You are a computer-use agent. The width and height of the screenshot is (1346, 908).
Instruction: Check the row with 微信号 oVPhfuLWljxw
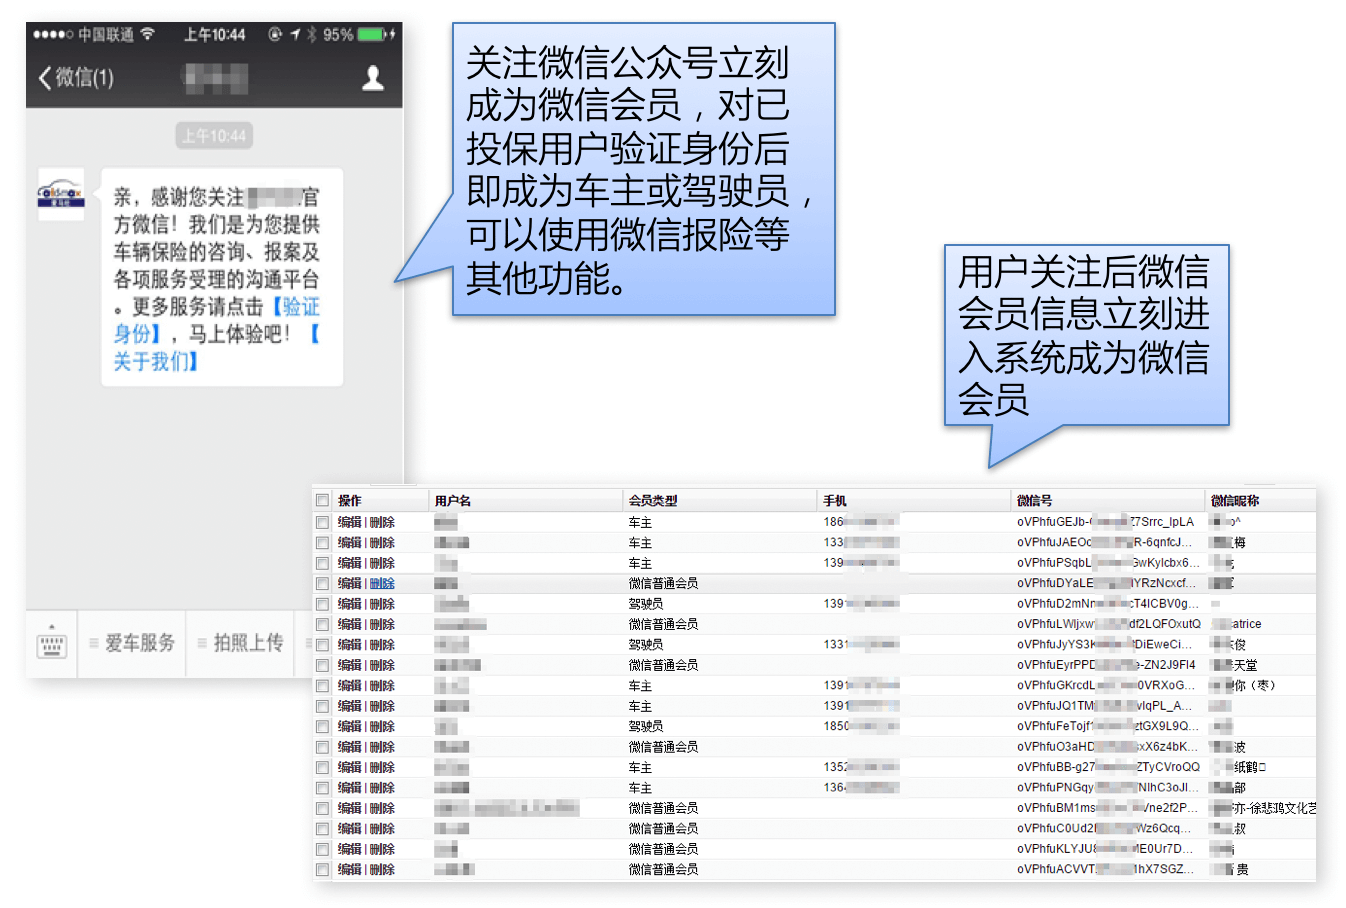[x=322, y=624]
